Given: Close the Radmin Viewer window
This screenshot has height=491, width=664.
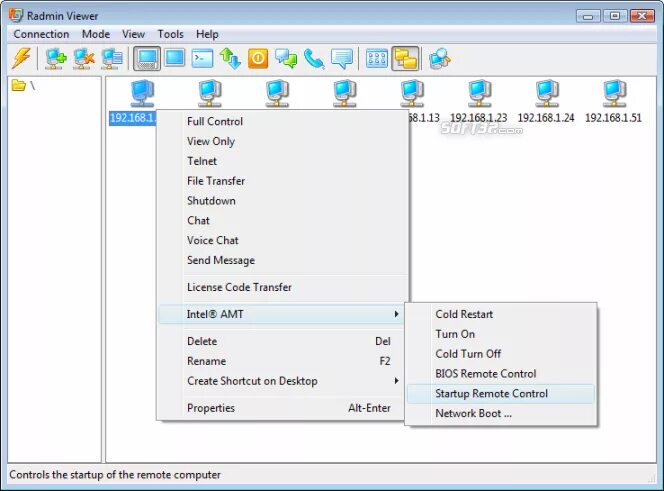Looking at the screenshot, I should tap(642, 16).
